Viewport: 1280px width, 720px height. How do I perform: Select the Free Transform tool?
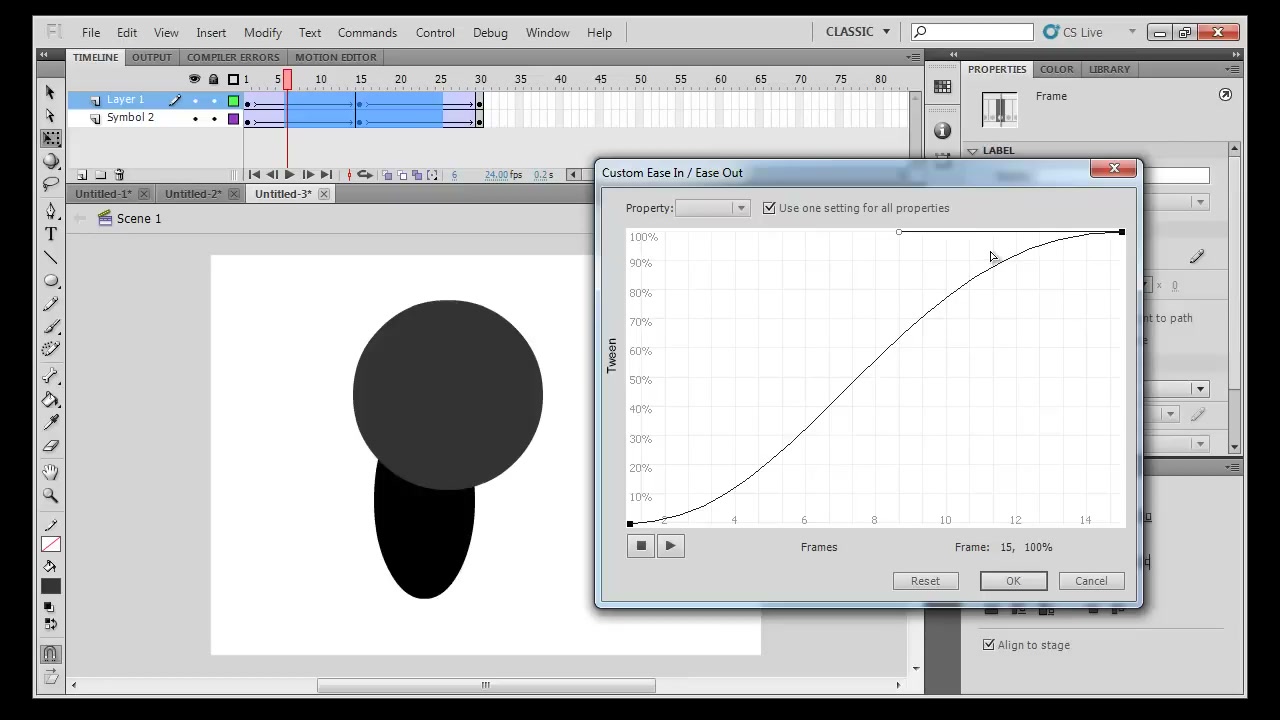pyautogui.click(x=51, y=138)
